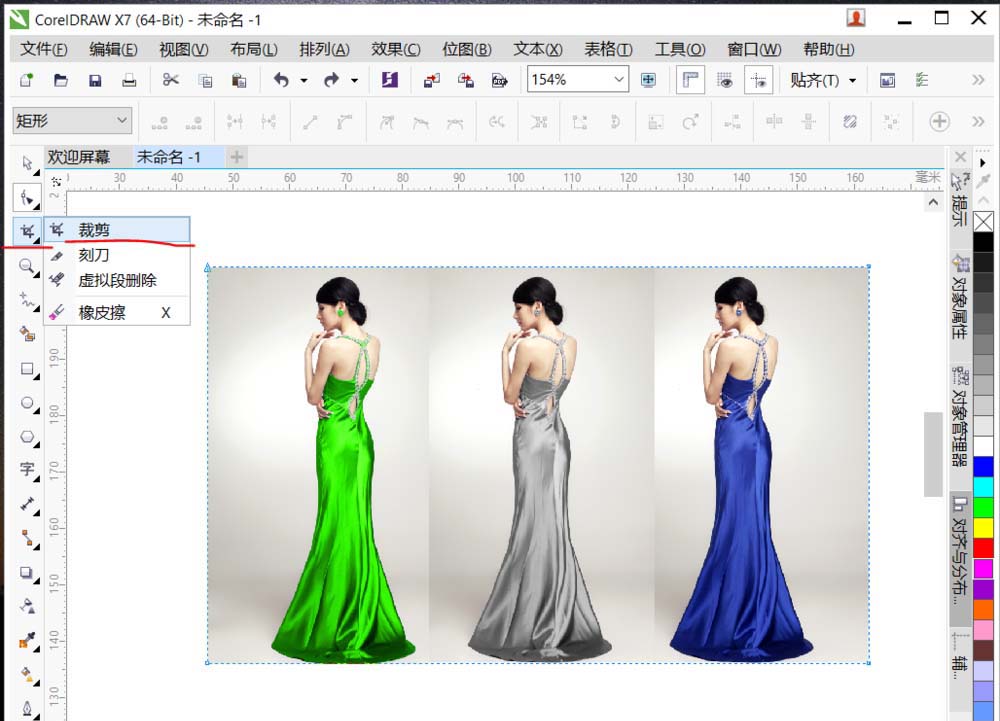Viewport: 1000px width, 721px height.
Task: Pick the red swatch in color palette
Action: coord(984,548)
